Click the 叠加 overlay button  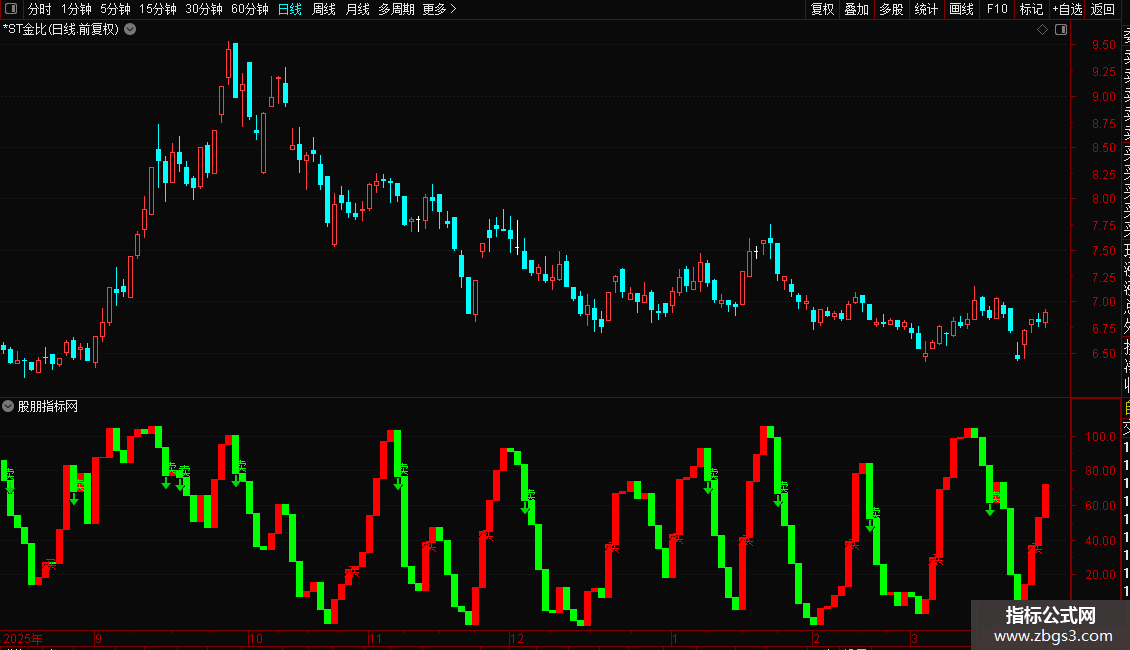coord(857,9)
